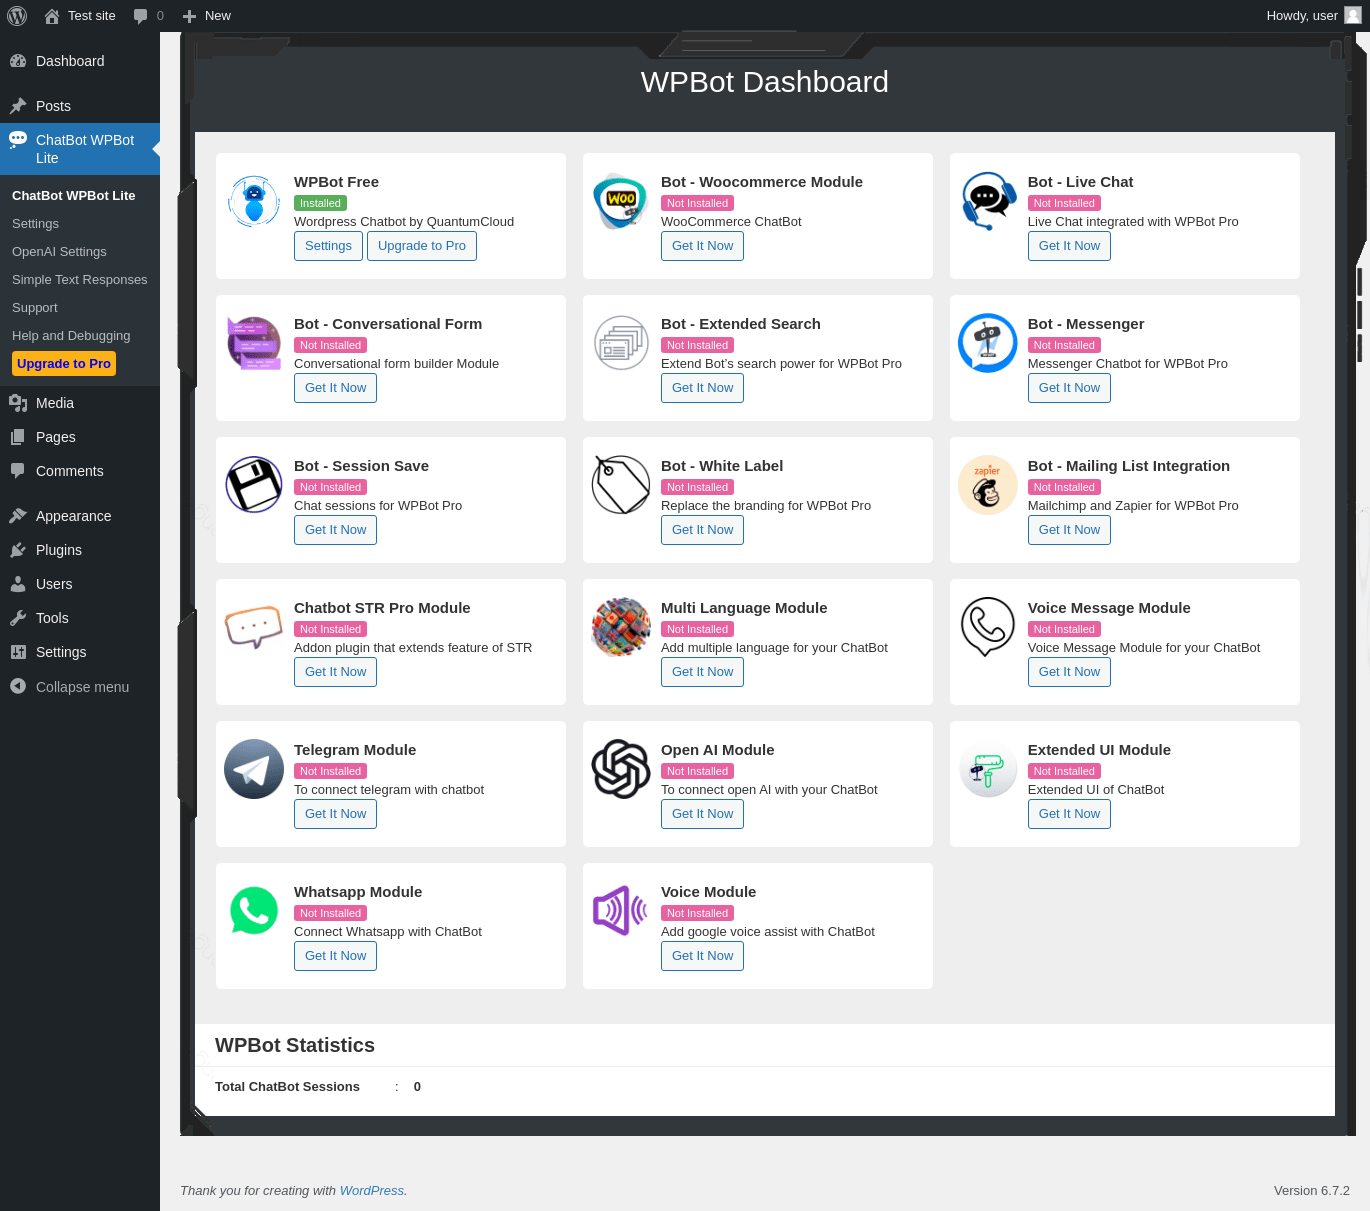Click the plus New icon in admin bar
This screenshot has height=1211, width=1370.
pos(189,16)
